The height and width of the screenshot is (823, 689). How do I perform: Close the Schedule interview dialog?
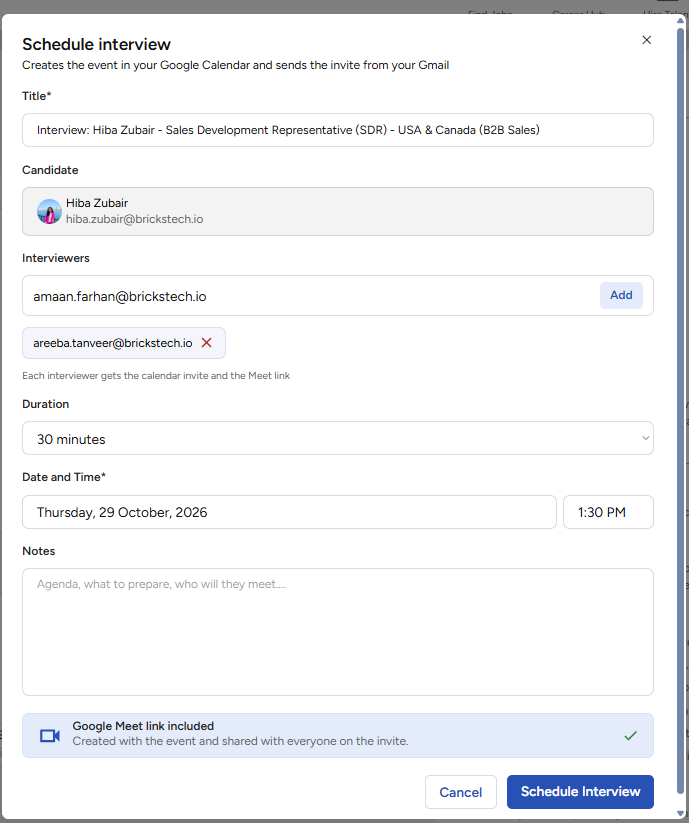pos(646,40)
